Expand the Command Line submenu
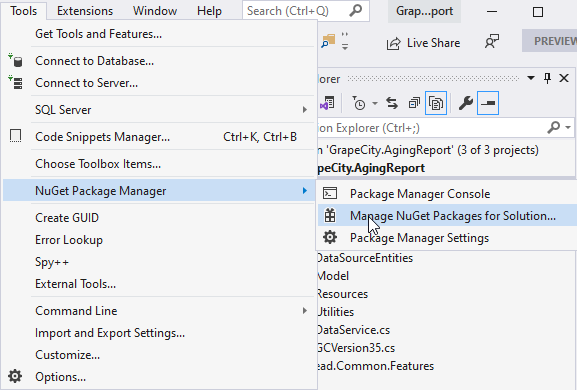 tap(159, 311)
